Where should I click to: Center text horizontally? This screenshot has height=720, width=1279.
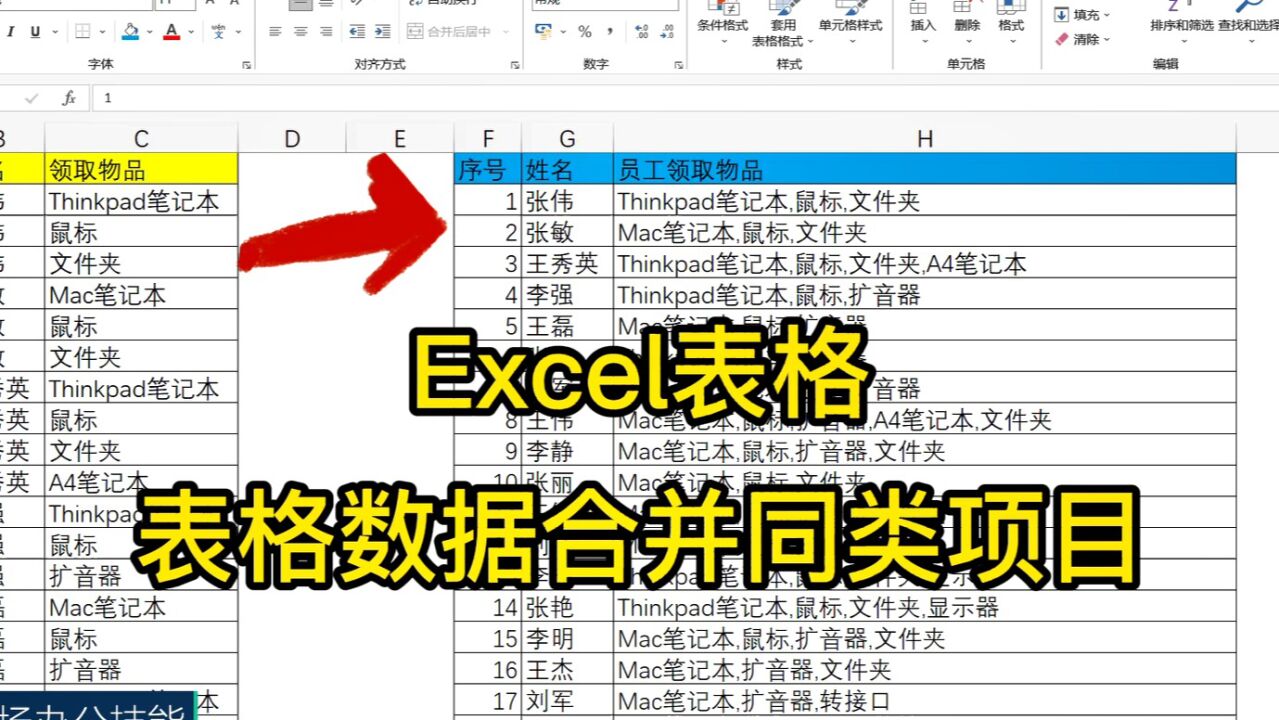[x=300, y=32]
